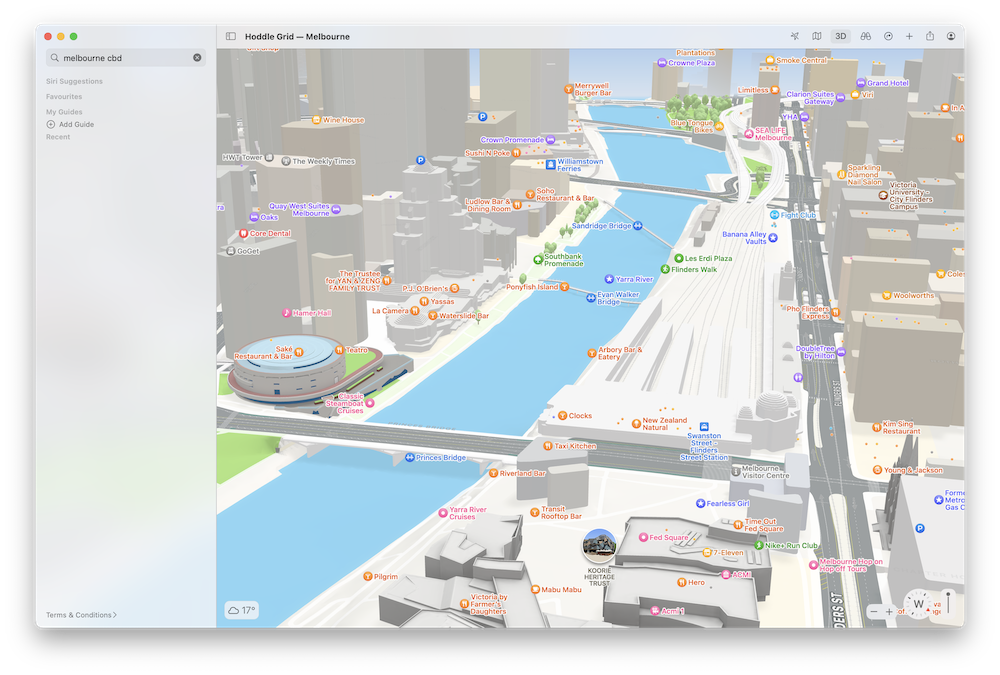Open the account profile icon
The height and width of the screenshot is (675, 1000).
point(951,36)
